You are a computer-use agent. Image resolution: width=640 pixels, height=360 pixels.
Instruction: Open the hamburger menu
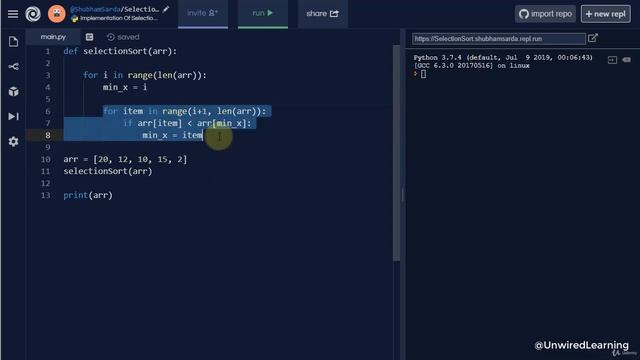13,14
